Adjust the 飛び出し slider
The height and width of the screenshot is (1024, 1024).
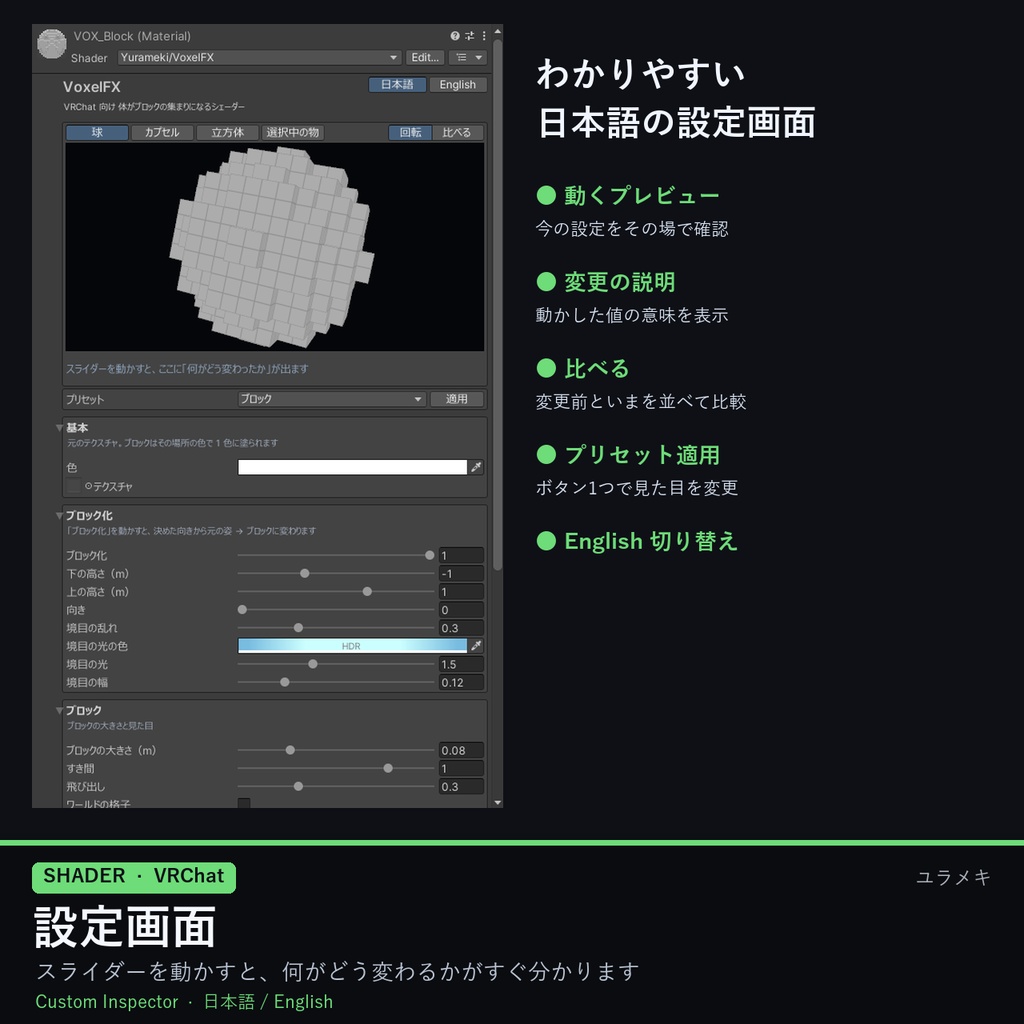point(336,786)
